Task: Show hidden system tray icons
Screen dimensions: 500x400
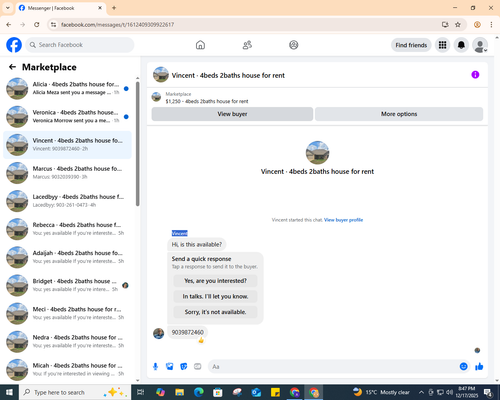Action: 421,392
